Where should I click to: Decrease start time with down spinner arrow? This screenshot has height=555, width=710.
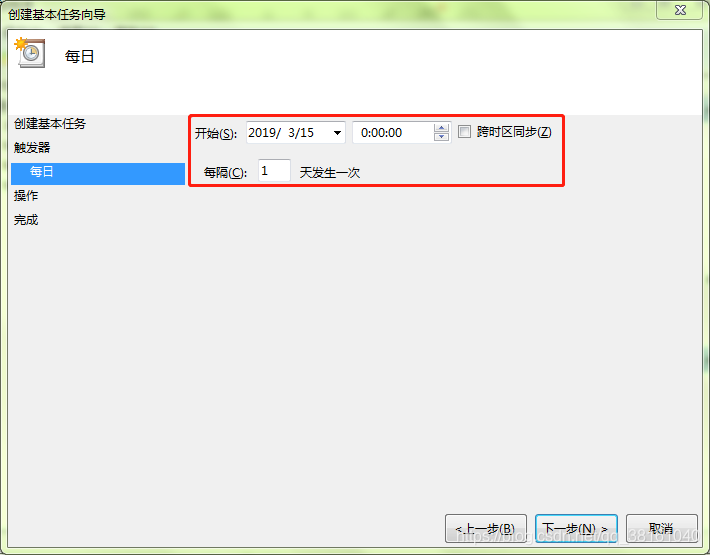click(x=441, y=137)
